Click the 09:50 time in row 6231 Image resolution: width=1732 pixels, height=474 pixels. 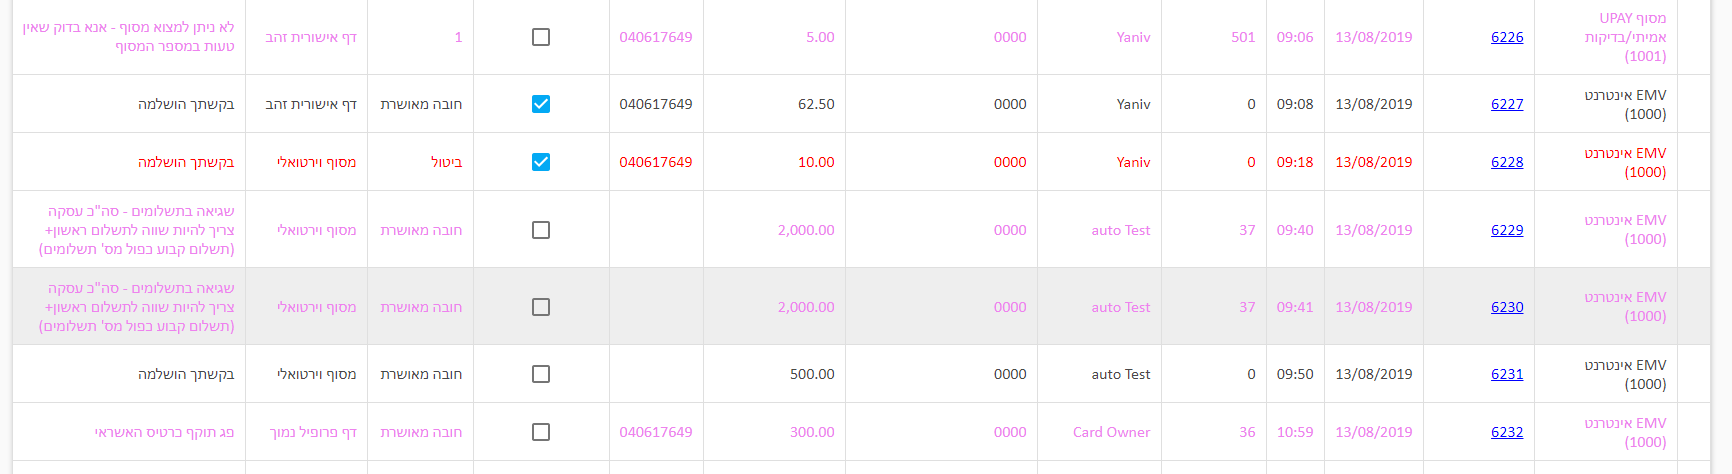1295,374
